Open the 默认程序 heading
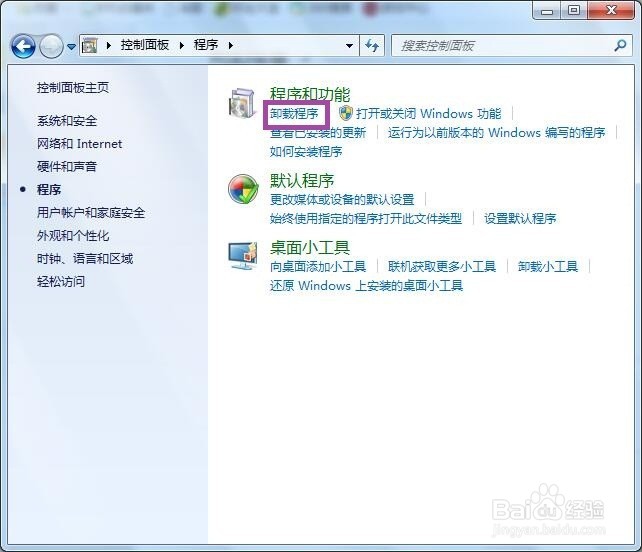 click(302, 181)
